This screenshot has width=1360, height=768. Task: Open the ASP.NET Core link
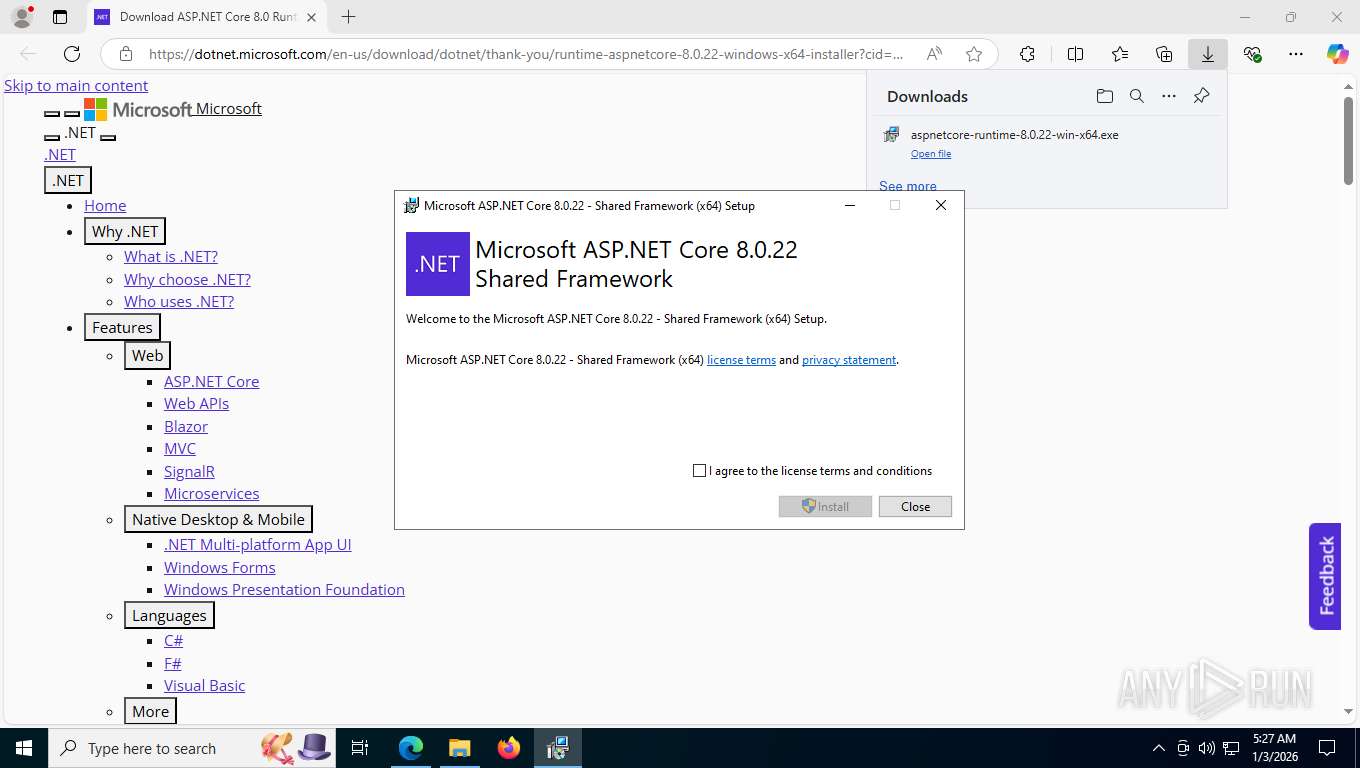211,381
